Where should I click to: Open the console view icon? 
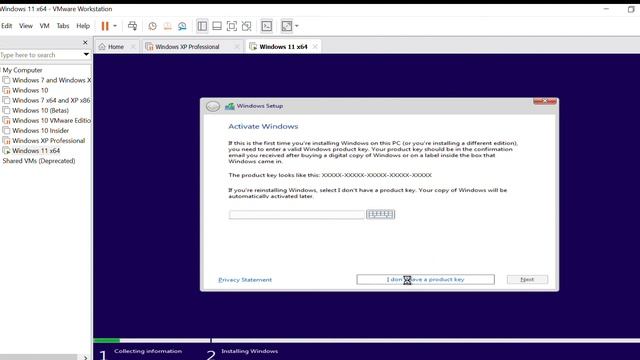coord(267,26)
